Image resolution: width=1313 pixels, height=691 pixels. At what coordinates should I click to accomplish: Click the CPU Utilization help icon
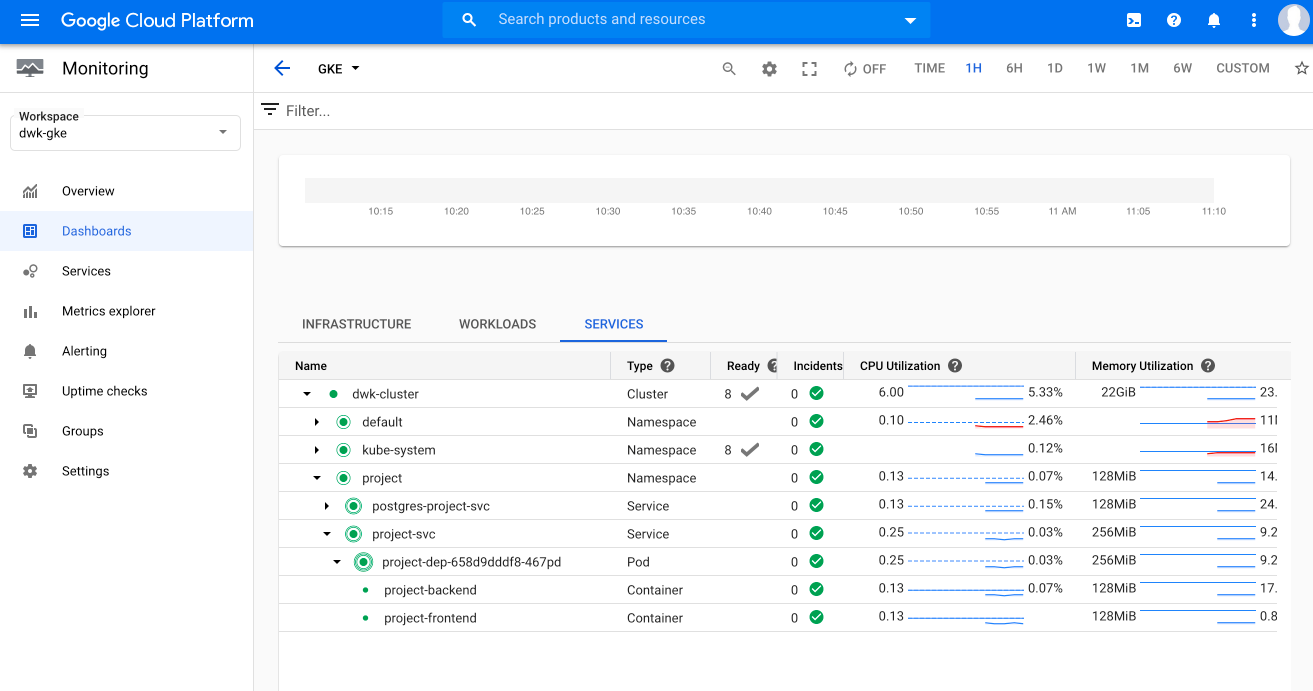point(955,366)
